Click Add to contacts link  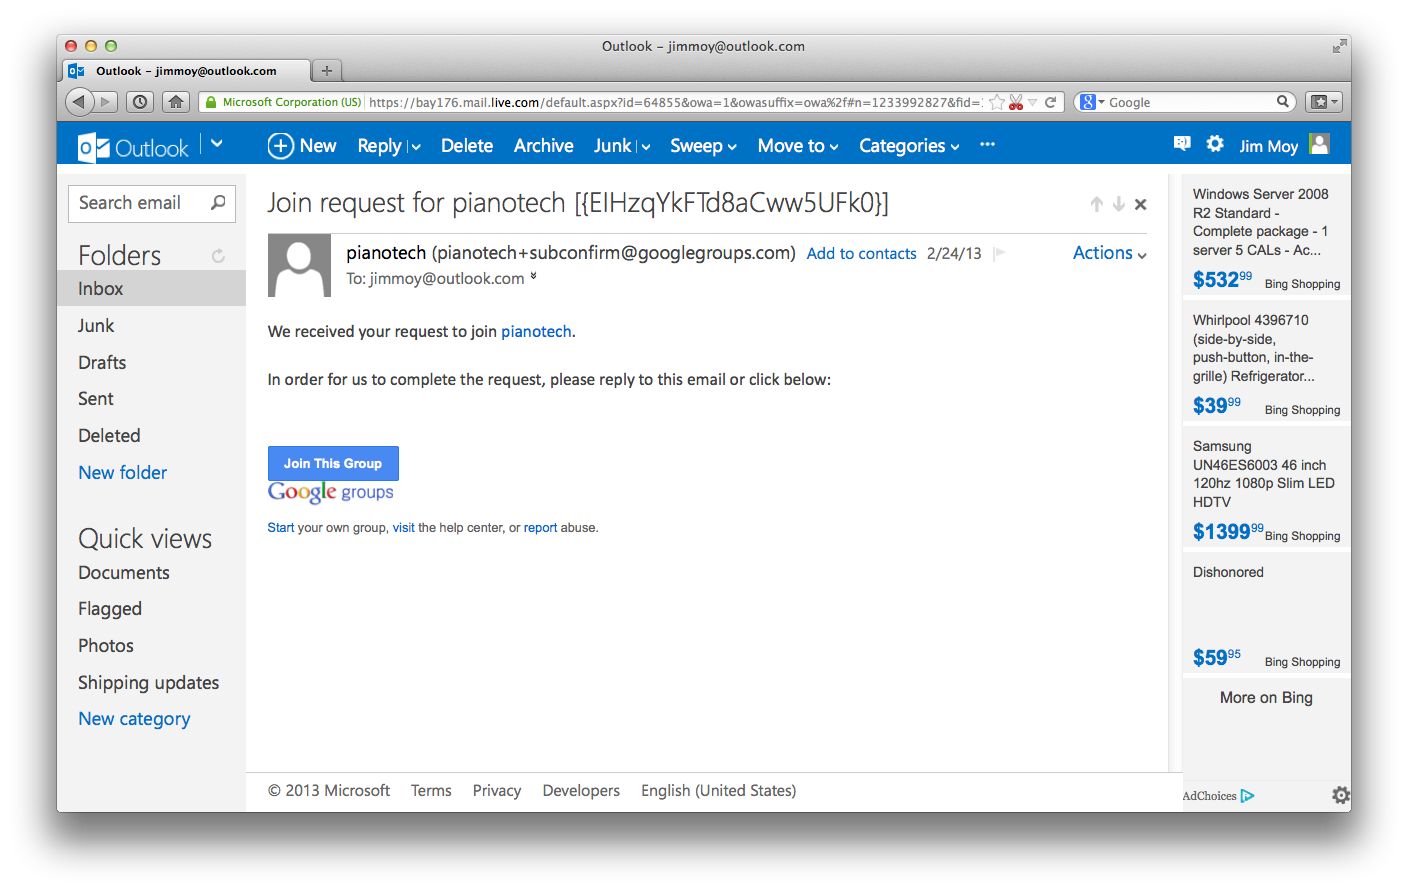tap(862, 254)
